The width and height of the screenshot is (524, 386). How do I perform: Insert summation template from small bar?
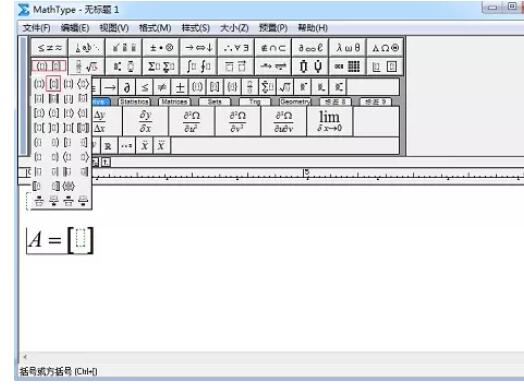pyautogui.click(x=267, y=87)
